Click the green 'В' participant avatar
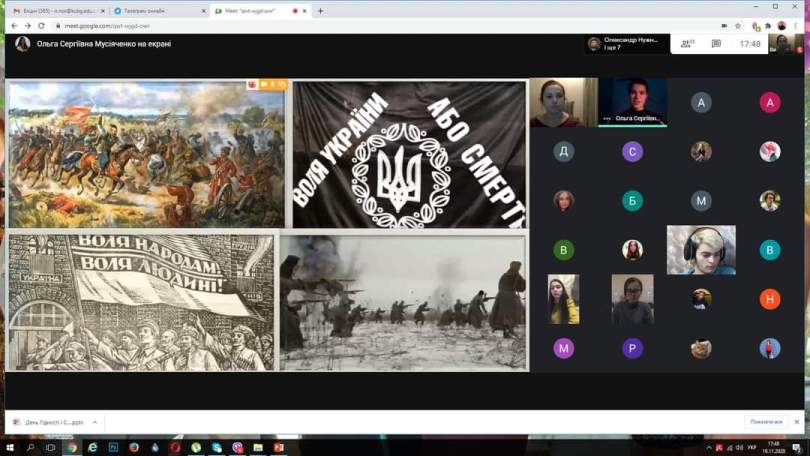This screenshot has width=810, height=456. click(x=564, y=250)
